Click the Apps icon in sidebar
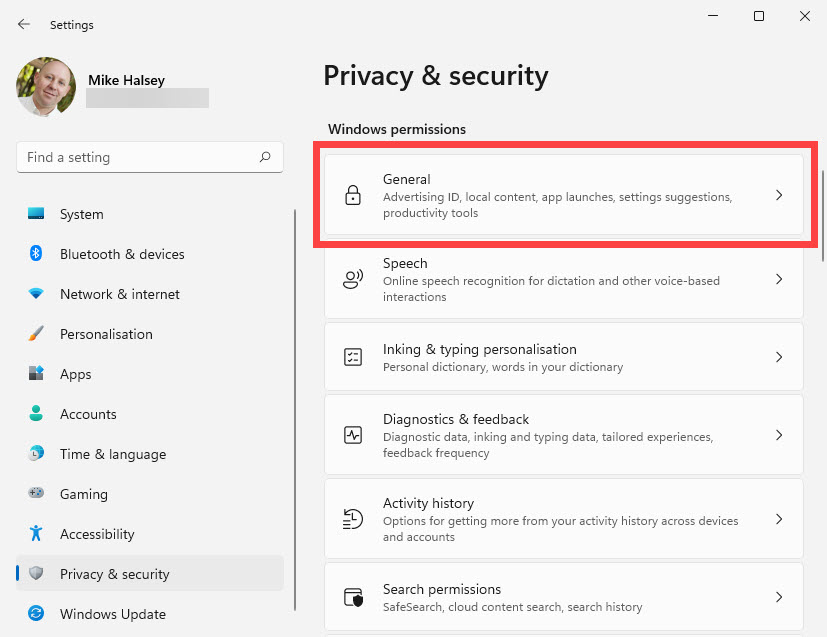Screen dimensions: 827x637 (36, 373)
